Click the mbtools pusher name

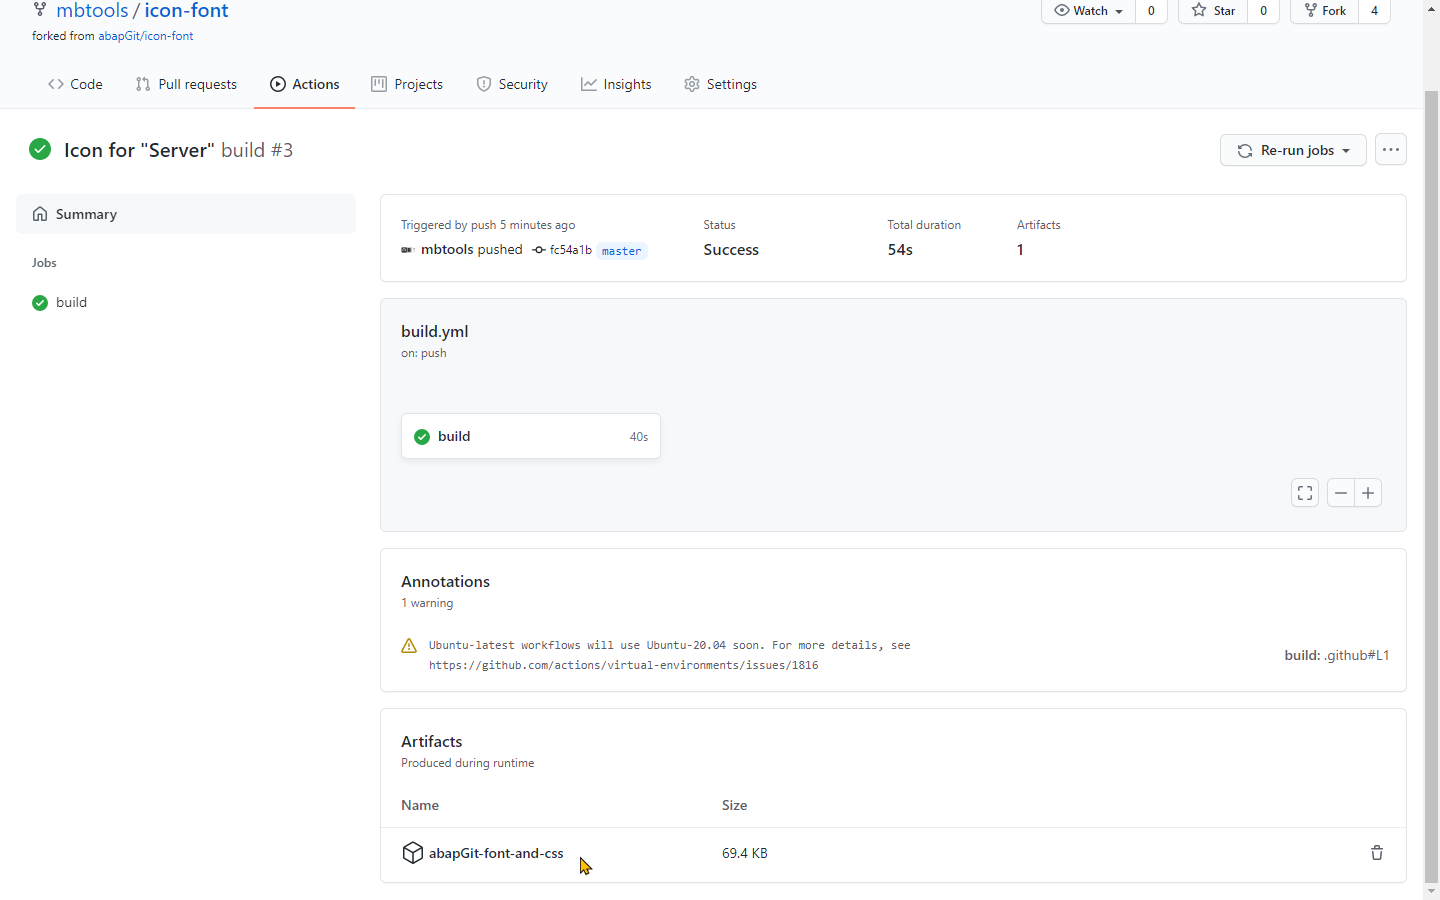pos(447,250)
